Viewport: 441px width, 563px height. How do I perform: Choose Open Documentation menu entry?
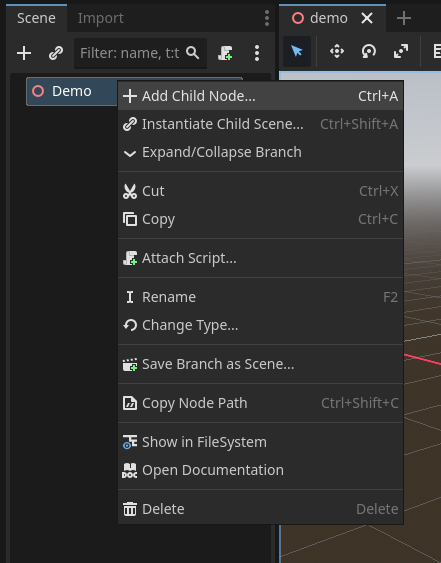click(x=261, y=470)
